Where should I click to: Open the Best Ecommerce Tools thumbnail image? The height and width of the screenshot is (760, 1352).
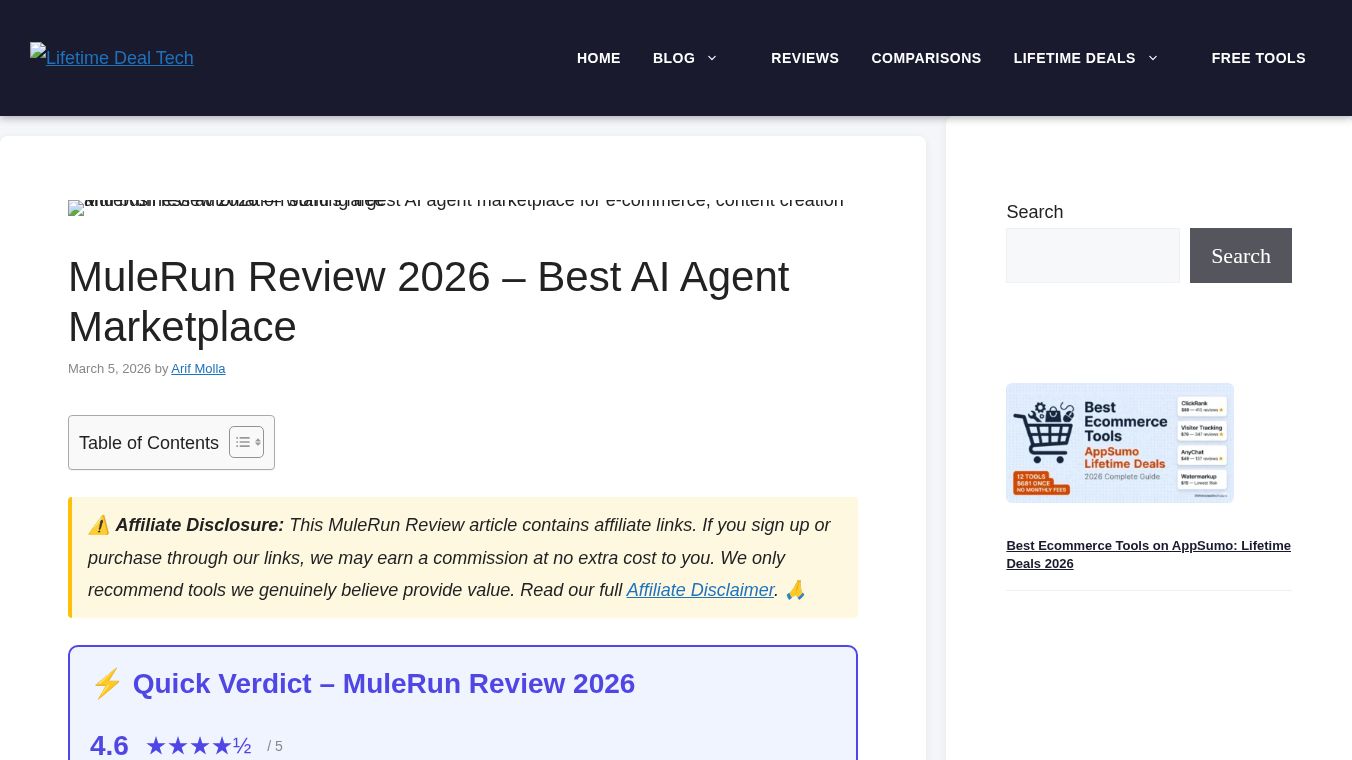tap(1120, 443)
